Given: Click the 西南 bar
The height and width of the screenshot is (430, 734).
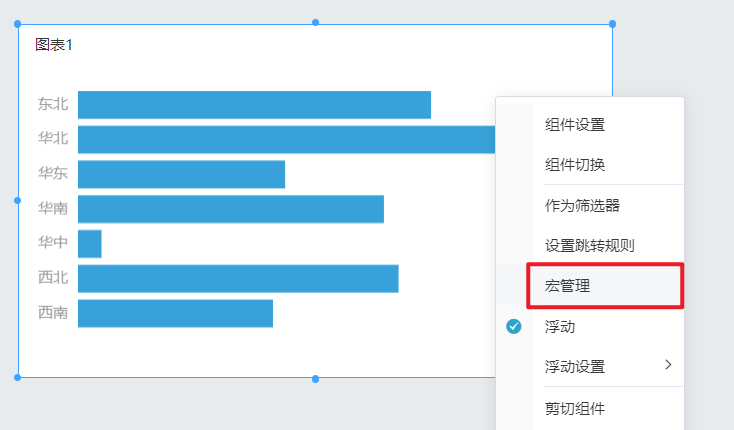Looking at the screenshot, I should [x=176, y=313].
